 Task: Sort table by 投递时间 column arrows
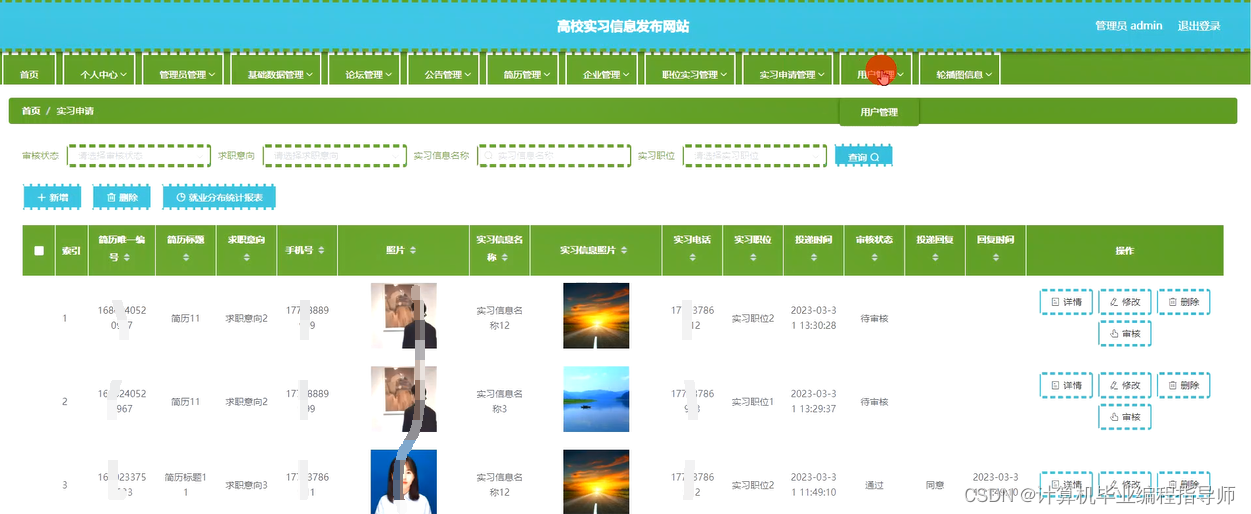(x=813, y=258)
